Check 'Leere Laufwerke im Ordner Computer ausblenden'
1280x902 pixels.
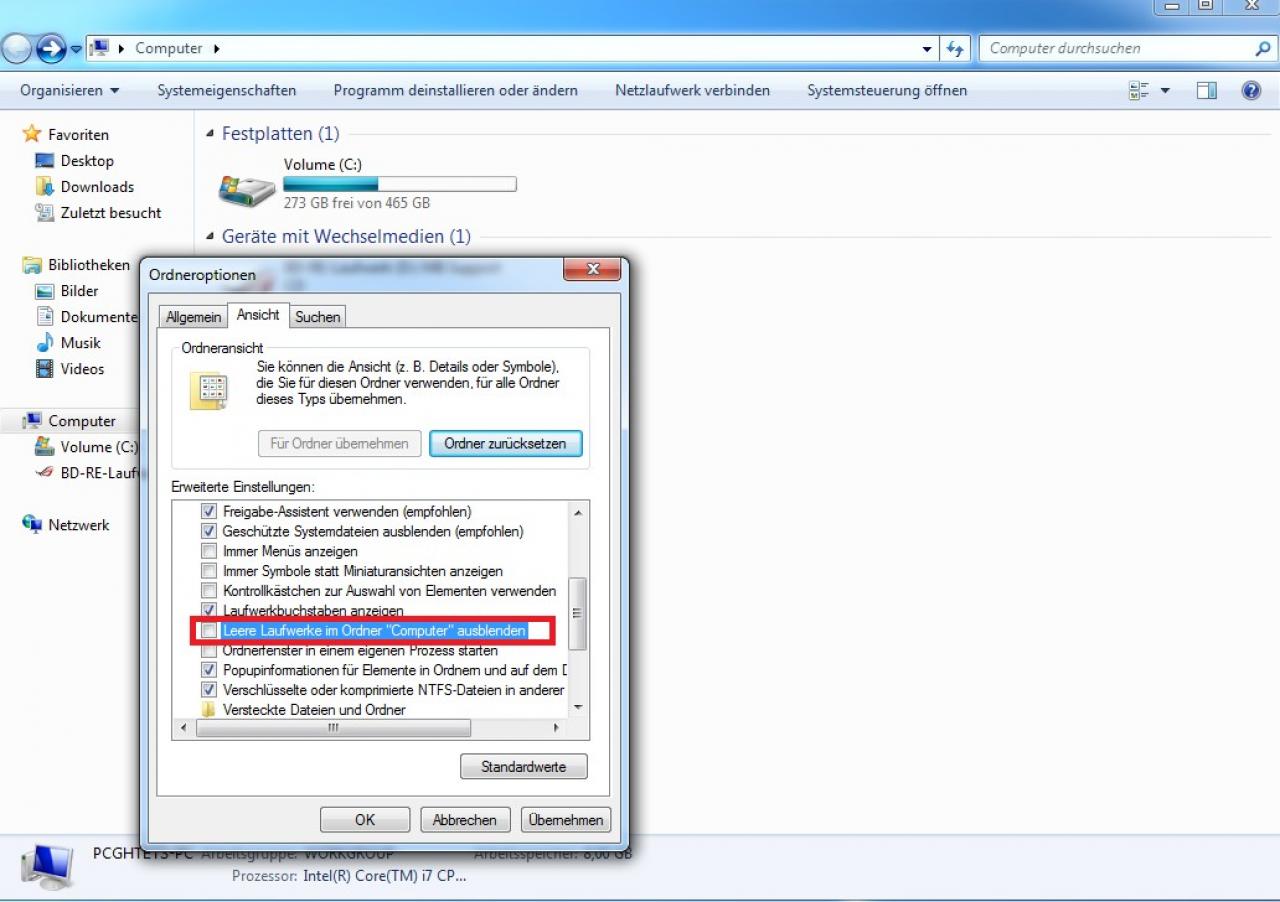coord(209,631)
